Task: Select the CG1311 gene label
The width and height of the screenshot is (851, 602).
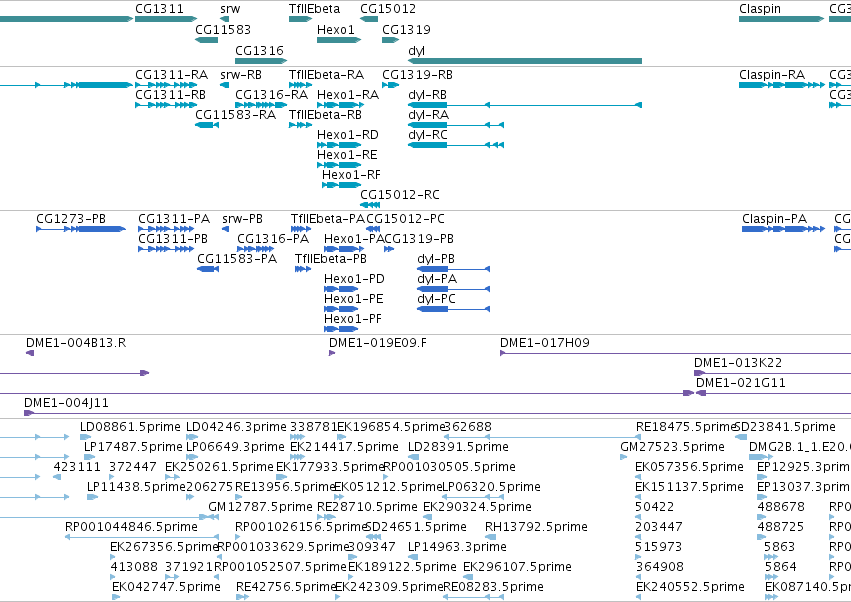Action: point(159,9)
